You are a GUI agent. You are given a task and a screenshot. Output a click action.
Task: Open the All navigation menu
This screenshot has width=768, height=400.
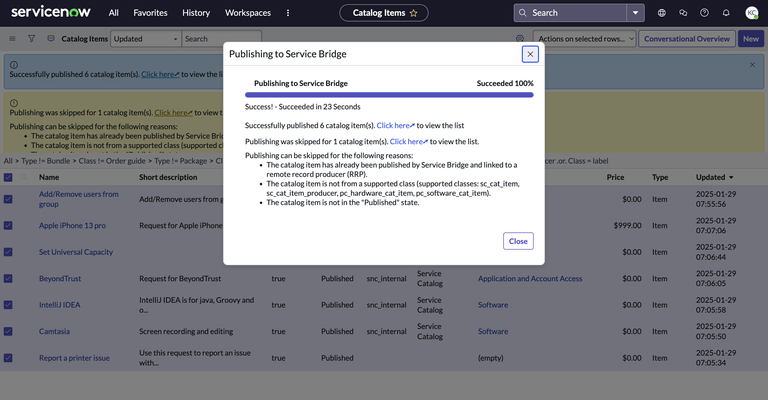pyautogui.click(x=114, y=13)
